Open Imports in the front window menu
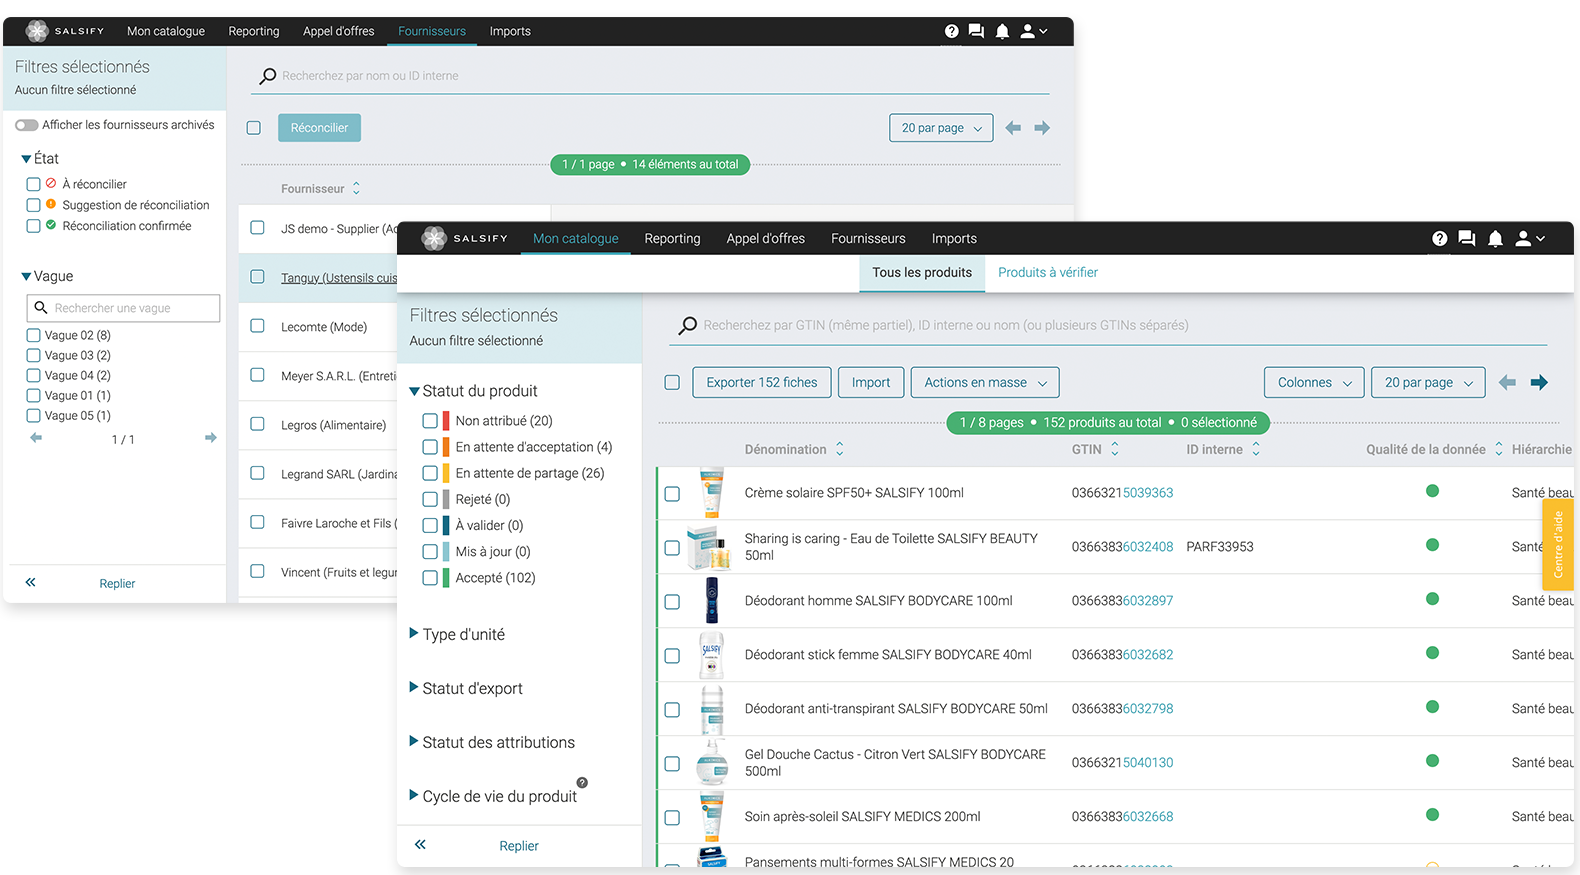Viewport: 1580px width, 875px height. [x=954, y=238]
